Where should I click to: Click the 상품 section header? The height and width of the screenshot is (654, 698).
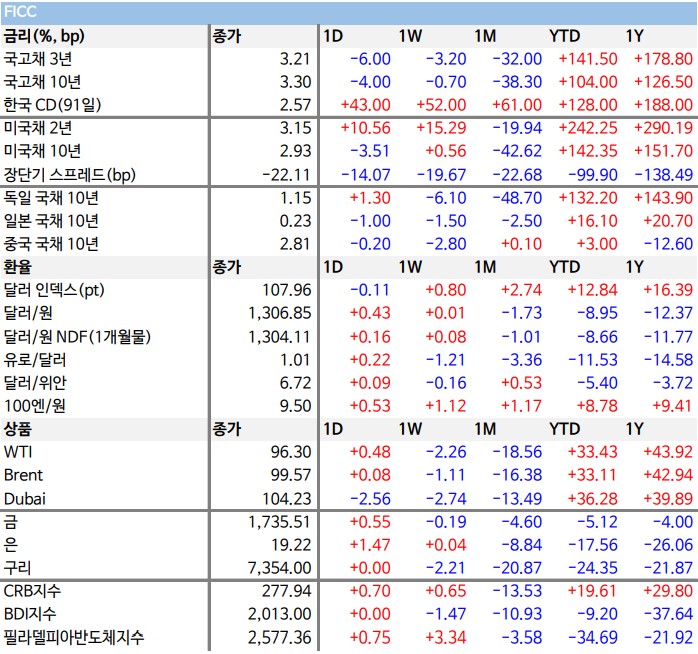18,429
